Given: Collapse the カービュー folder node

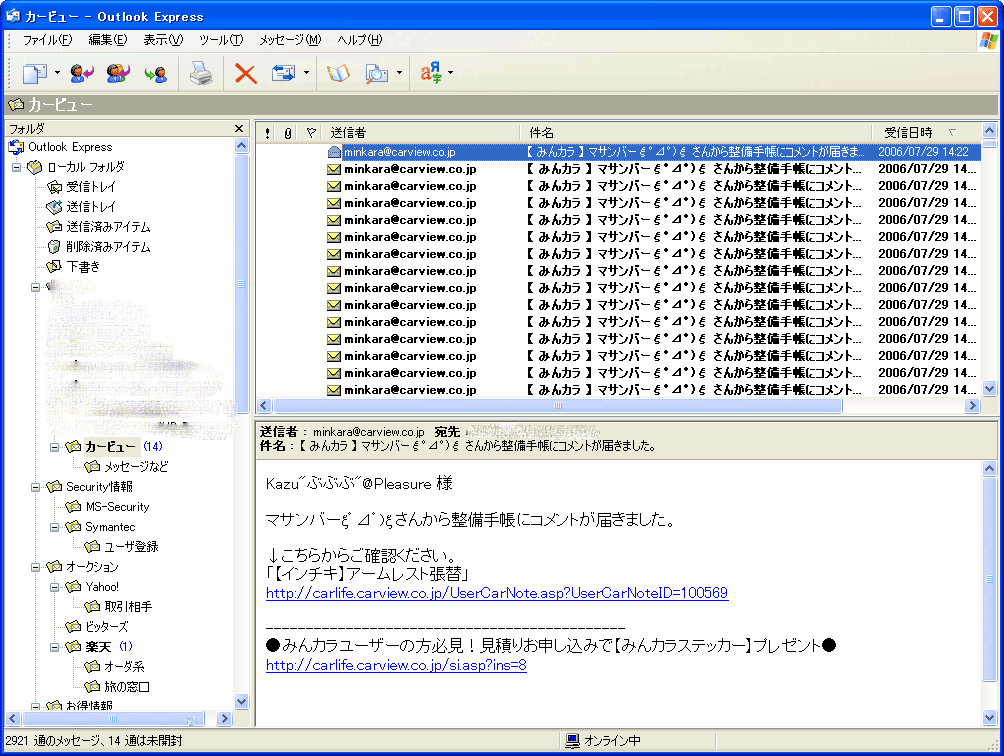Looking at the screenshot, I should tap(54, 447).
